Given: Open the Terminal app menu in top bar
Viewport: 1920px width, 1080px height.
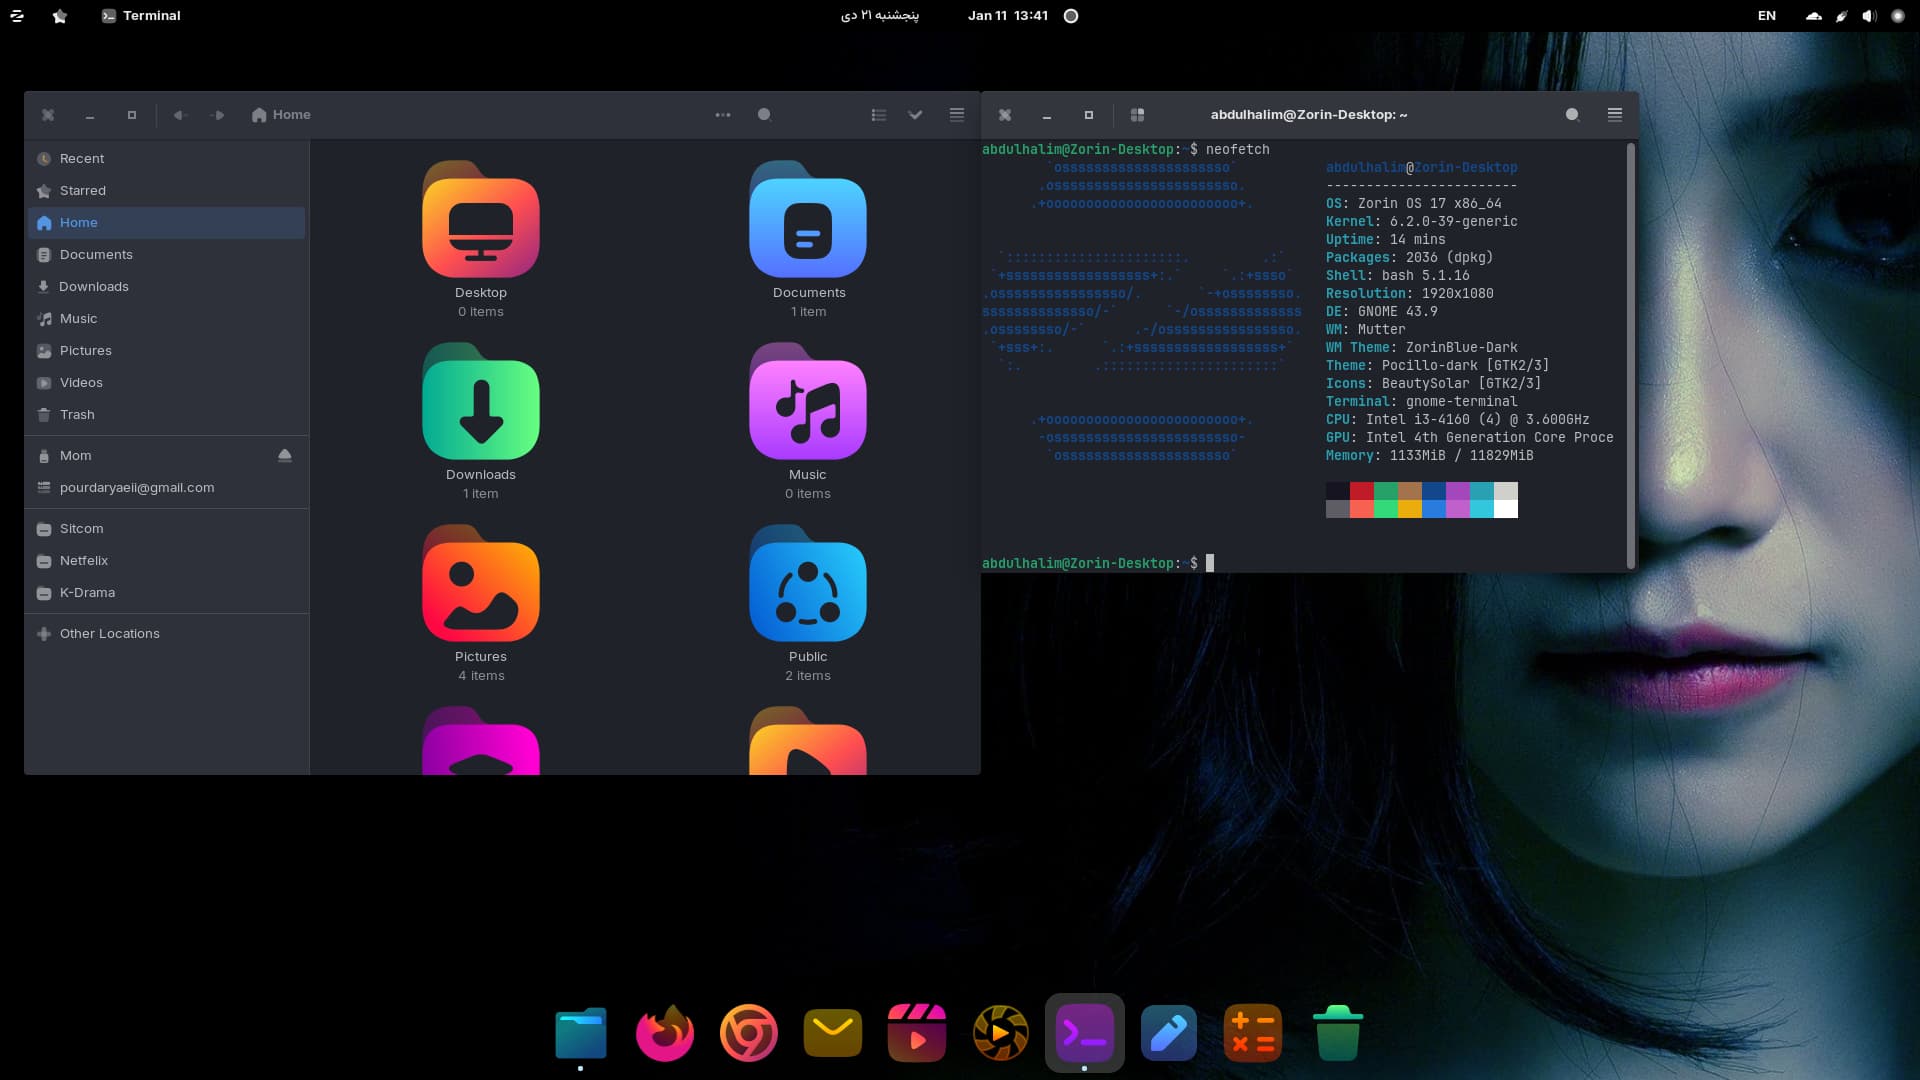Looking at the screenshot, I should pyautogui.click(x=141, y=16).
